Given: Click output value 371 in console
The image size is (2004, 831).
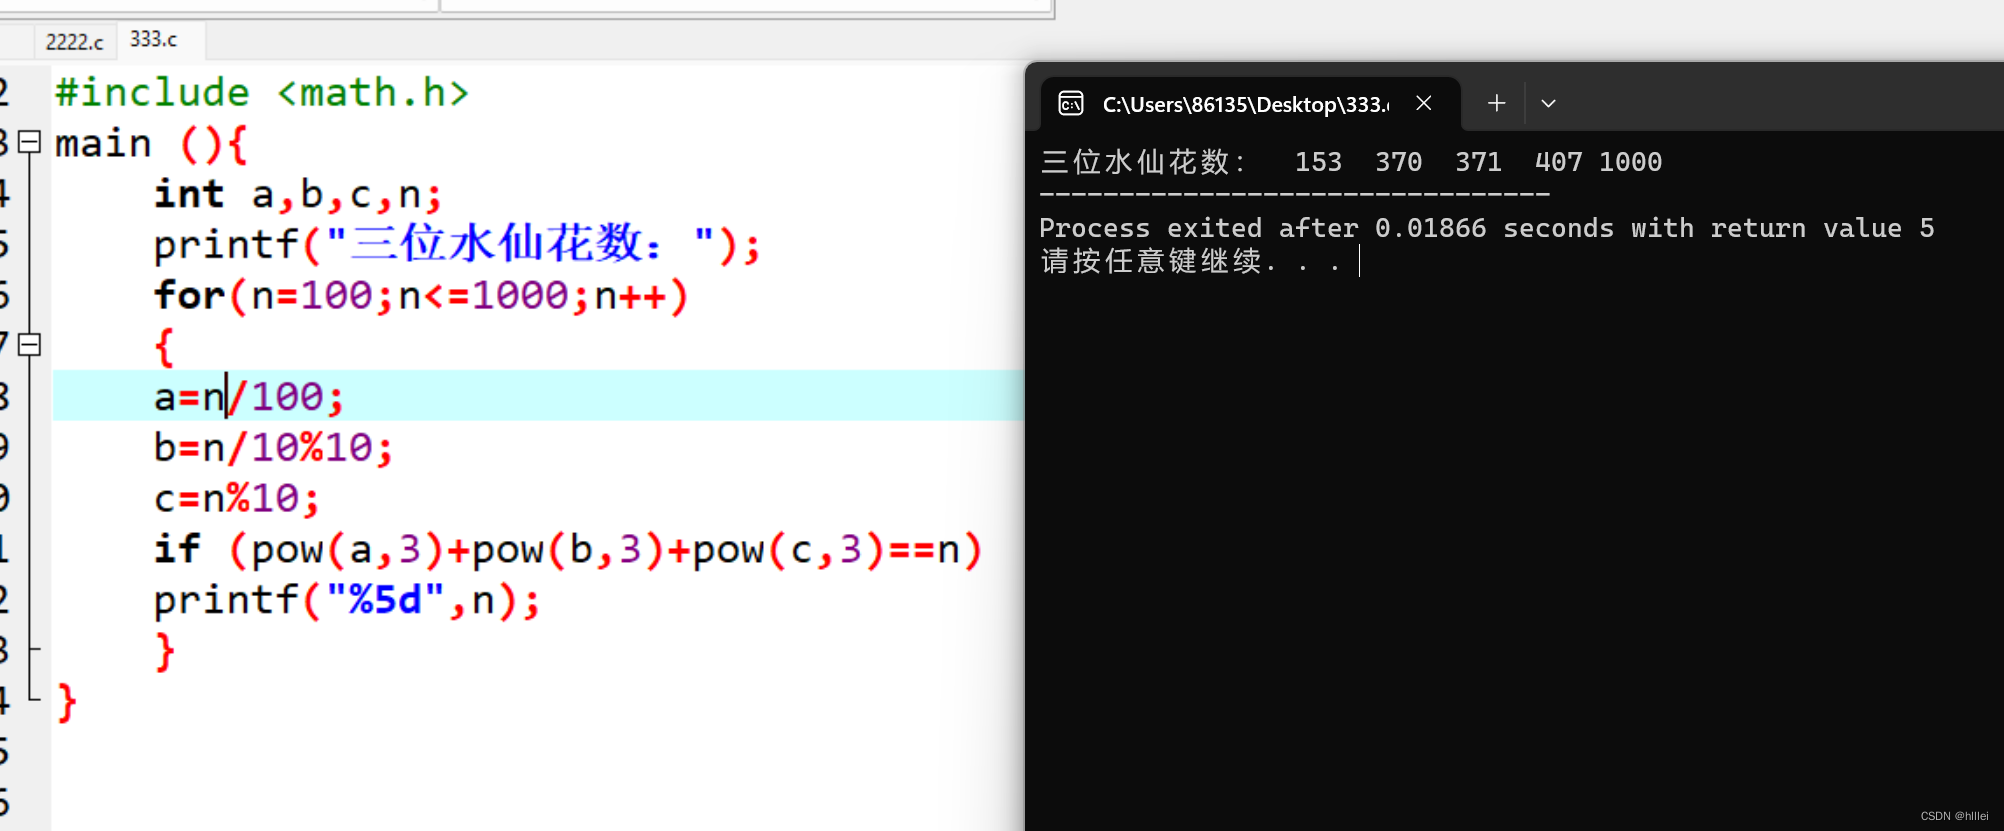Looking at the screenshot, I should [1478, 162].
